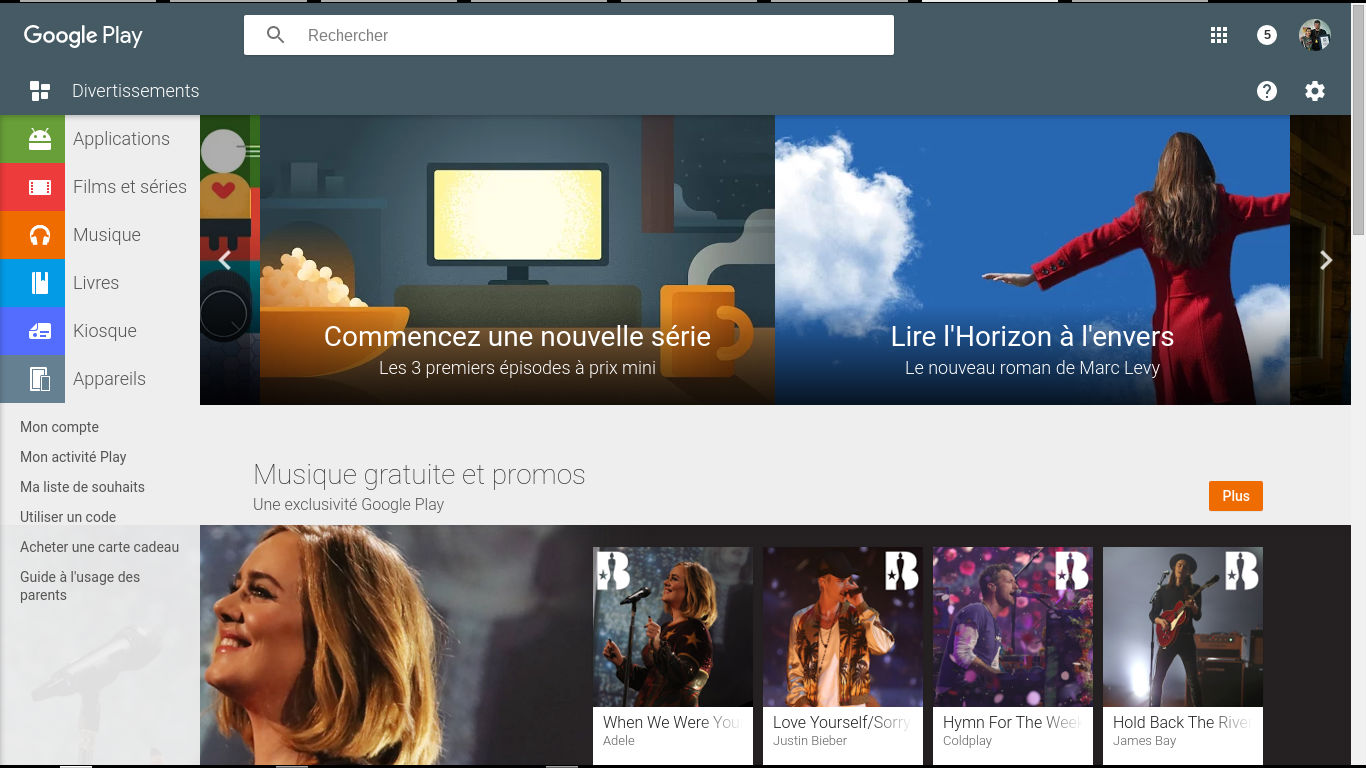Open the Applications section
Image resolution: width=1366 pixels, height=768 pixels.
click(121, 139)
